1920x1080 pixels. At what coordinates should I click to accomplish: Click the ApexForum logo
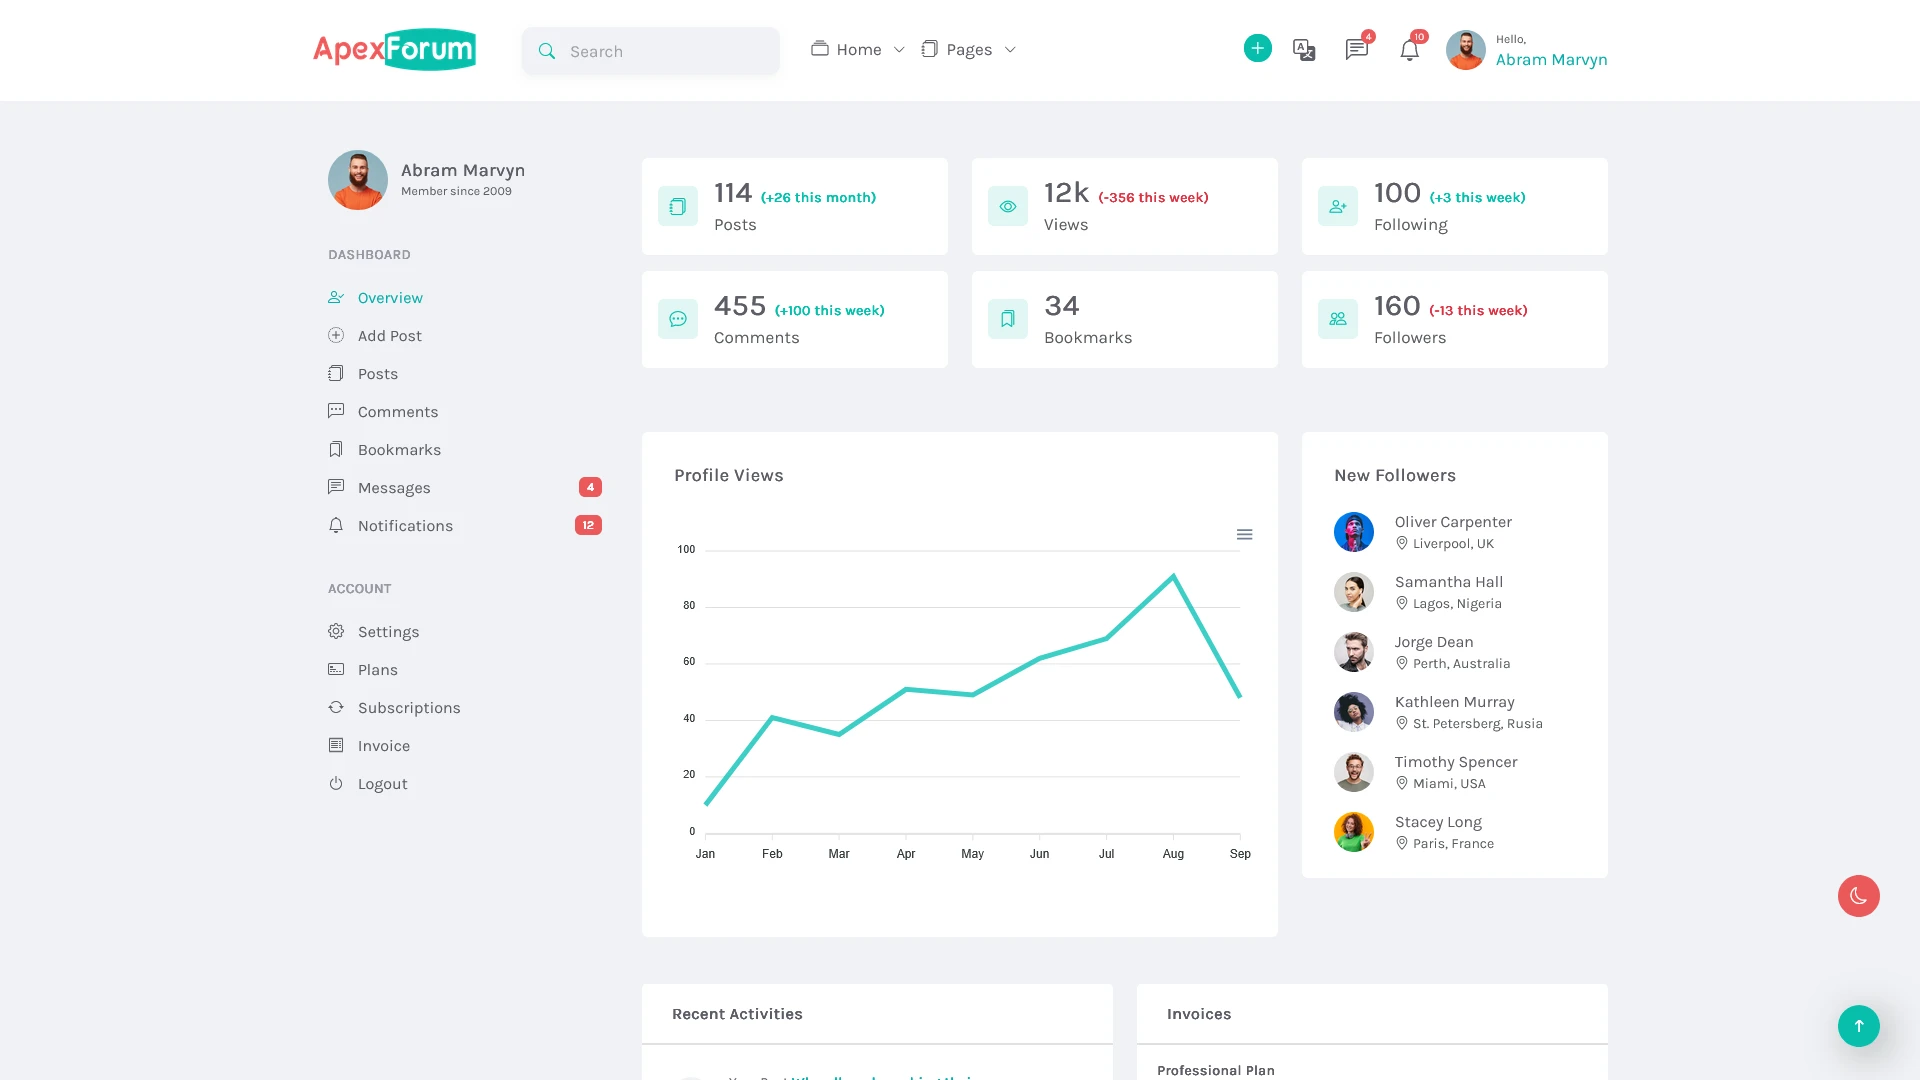[394, 49]
